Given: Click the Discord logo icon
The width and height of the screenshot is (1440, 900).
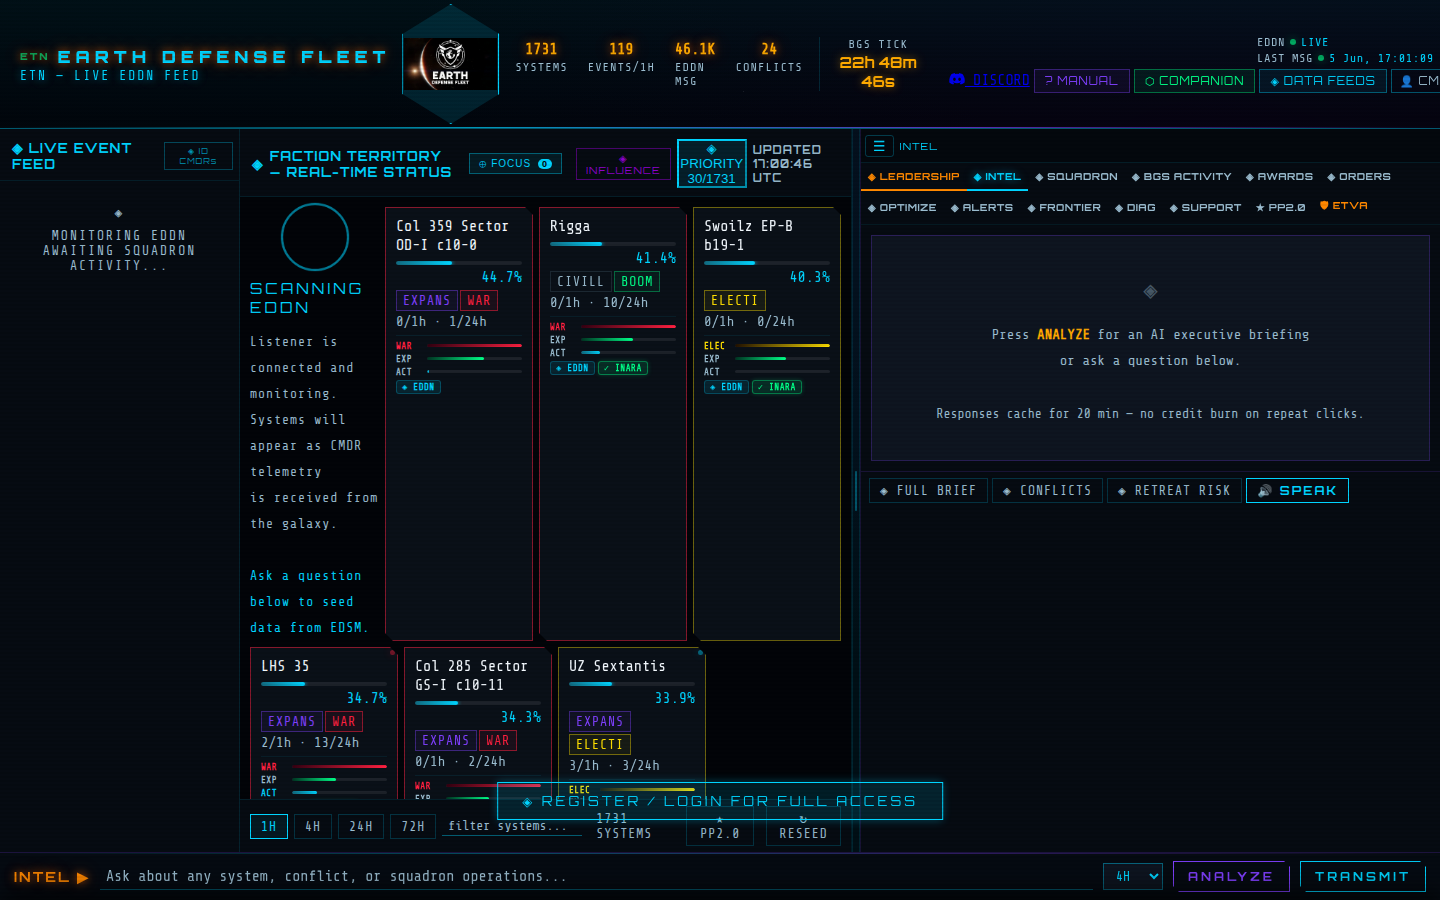Looking at the screenshot, I should (957, 79).
